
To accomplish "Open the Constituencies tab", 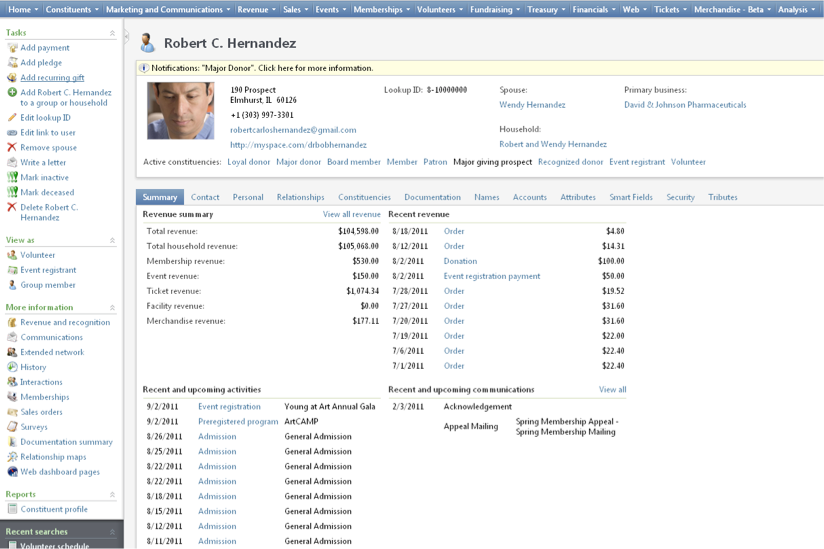I will (364, 197).
